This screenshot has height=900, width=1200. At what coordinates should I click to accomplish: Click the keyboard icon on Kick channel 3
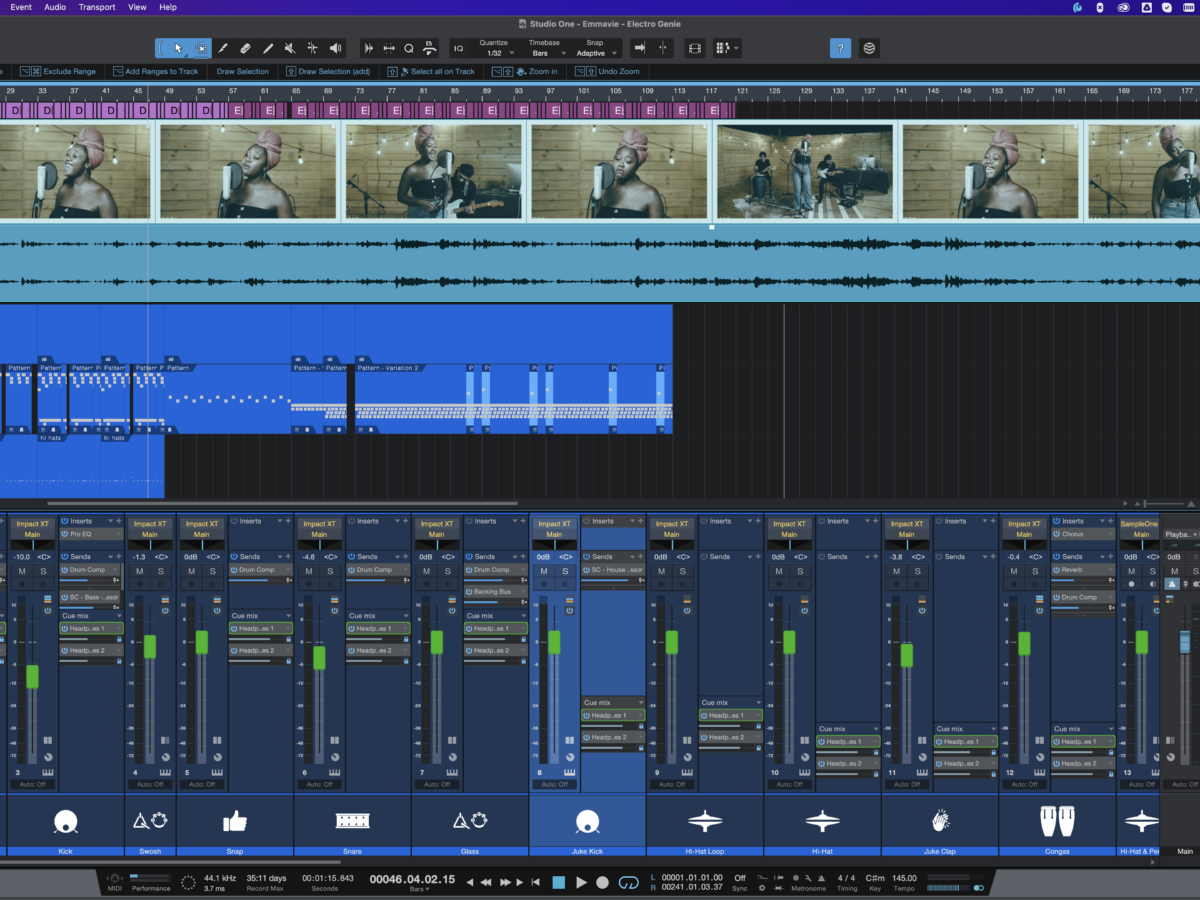coord(47,772)
